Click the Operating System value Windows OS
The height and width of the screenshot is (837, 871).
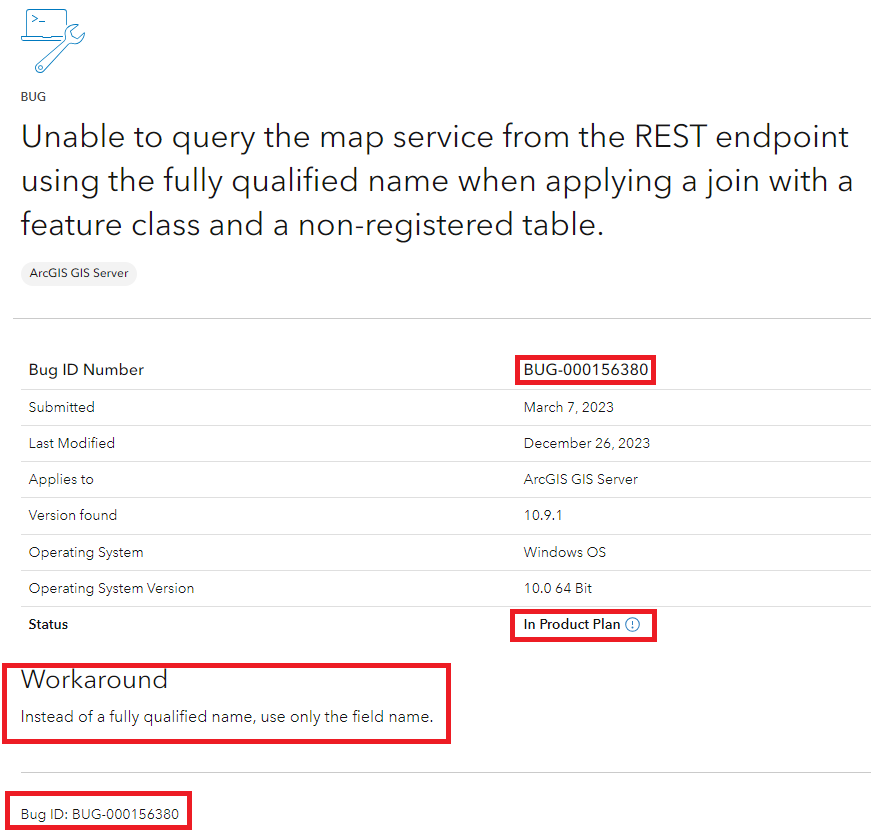[x=564, y=552]
